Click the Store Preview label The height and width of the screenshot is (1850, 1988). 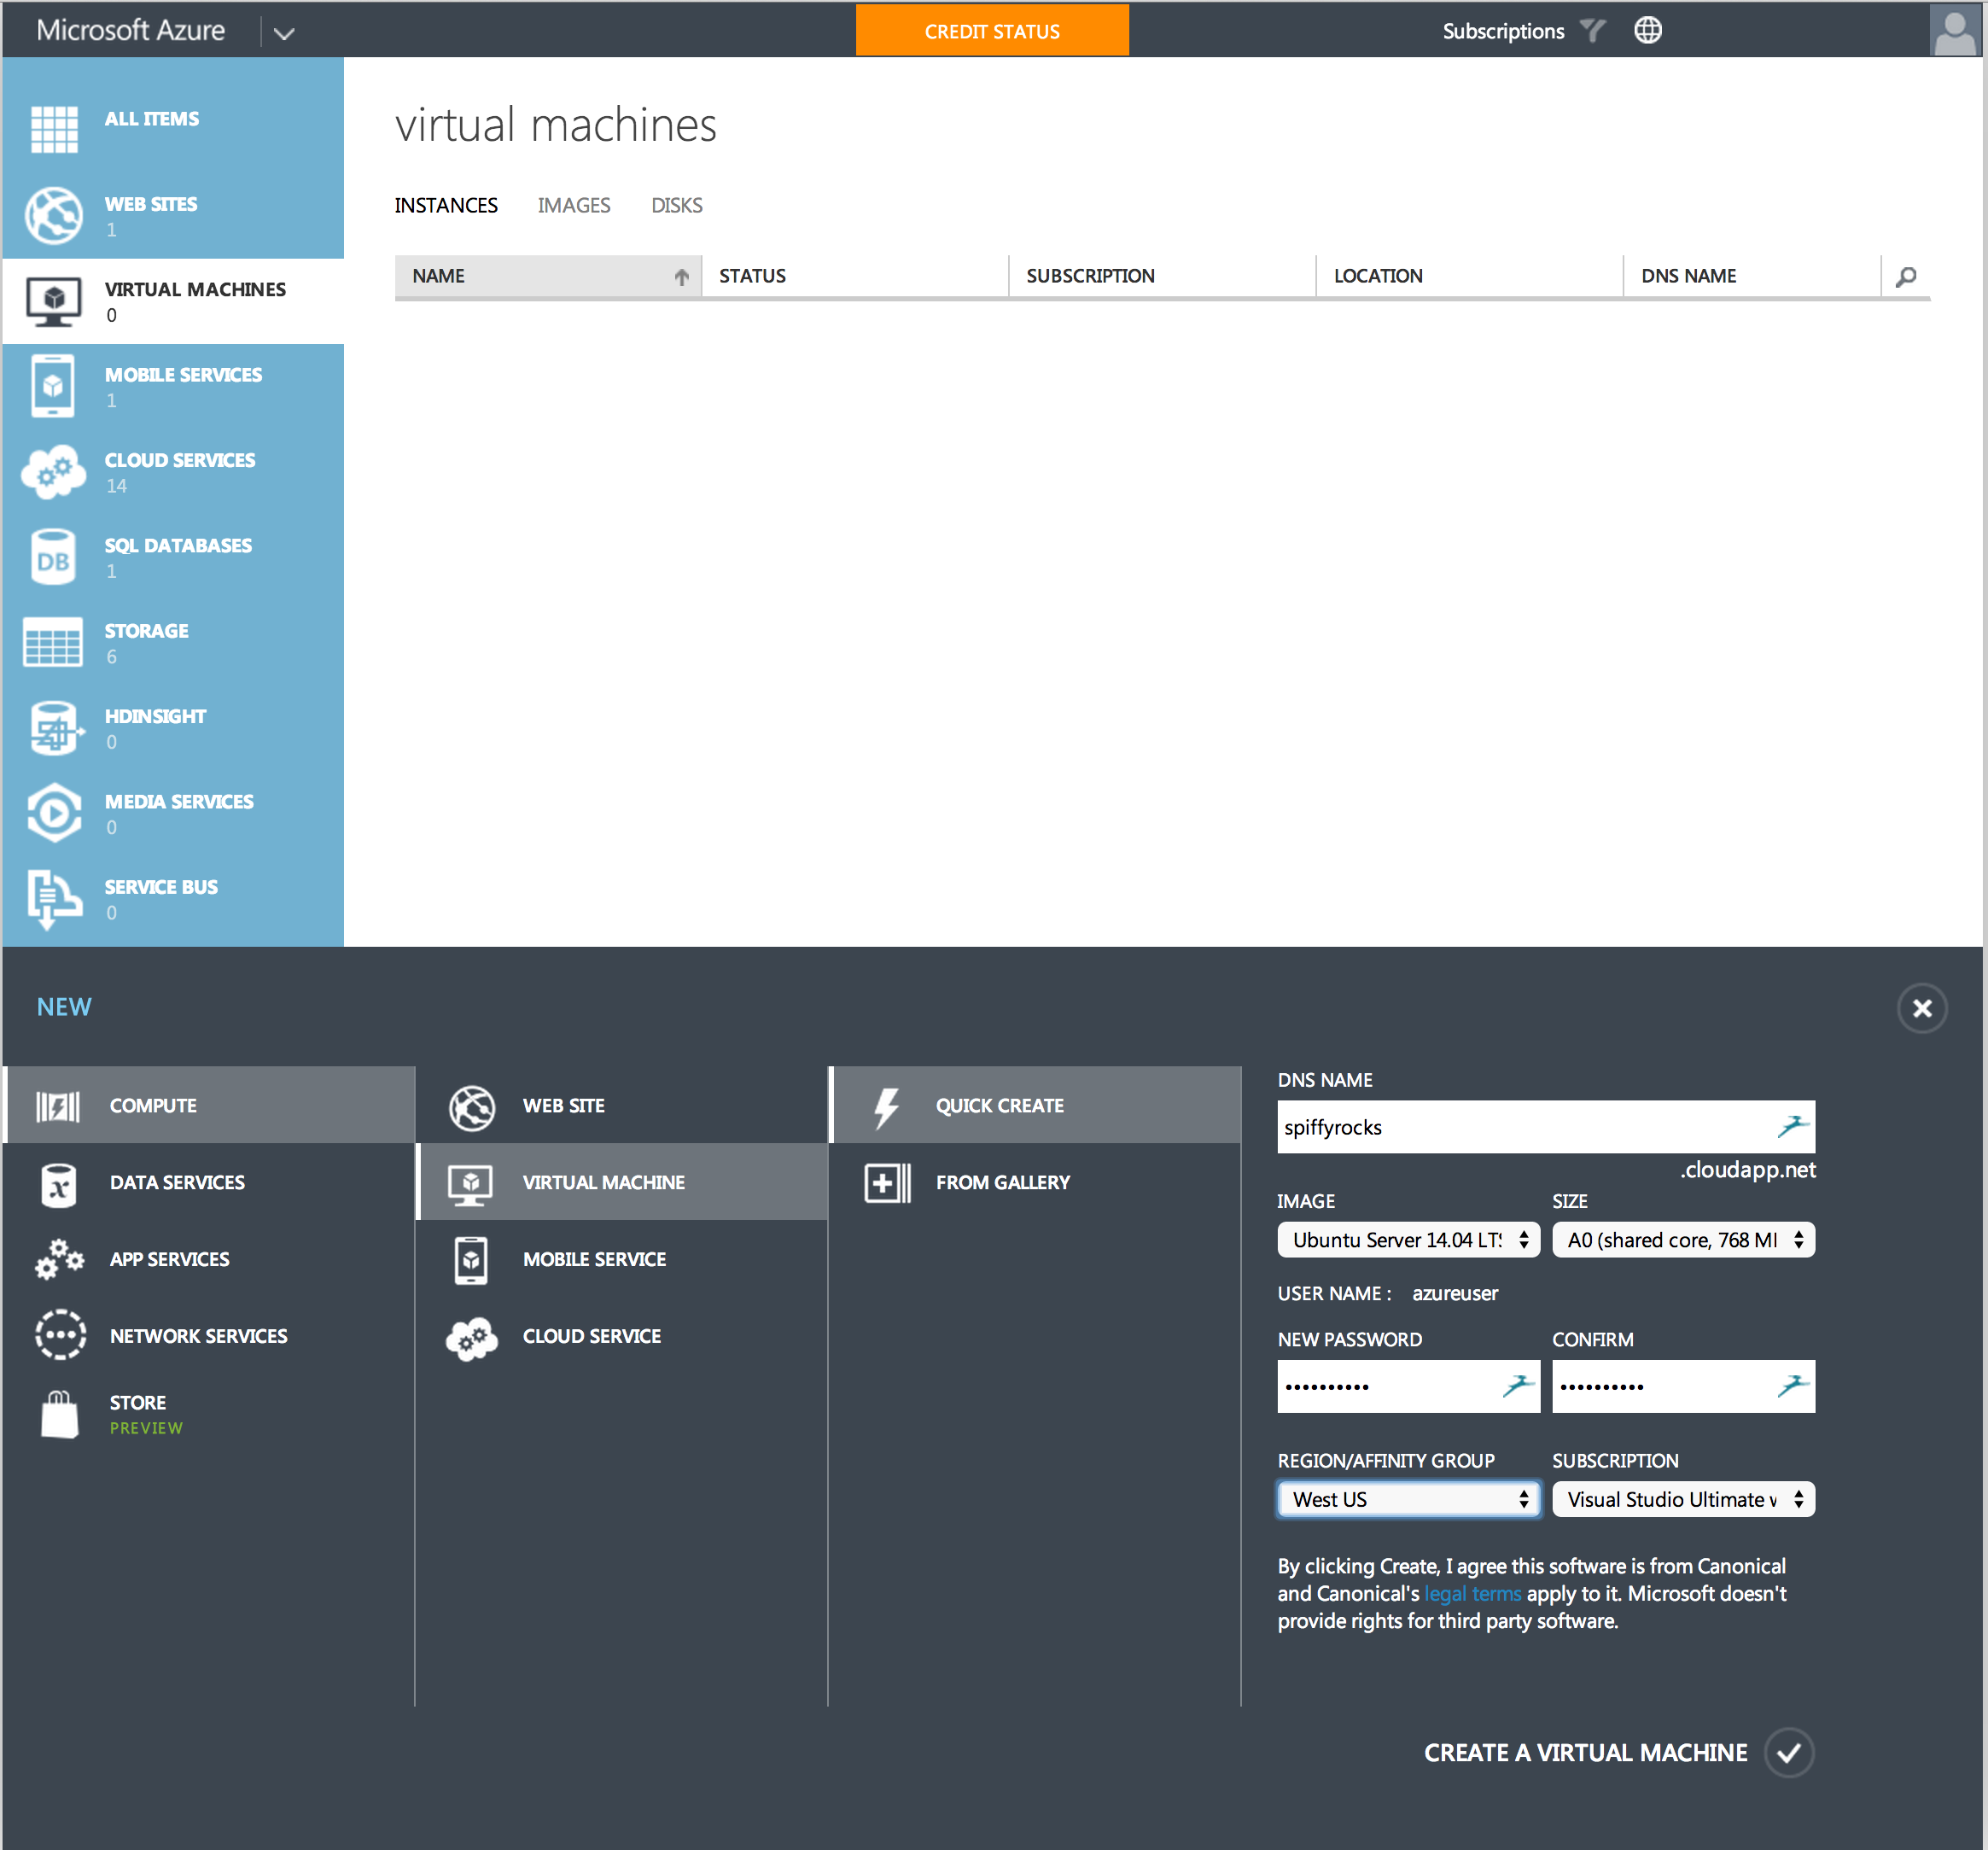click(146, 1415)
